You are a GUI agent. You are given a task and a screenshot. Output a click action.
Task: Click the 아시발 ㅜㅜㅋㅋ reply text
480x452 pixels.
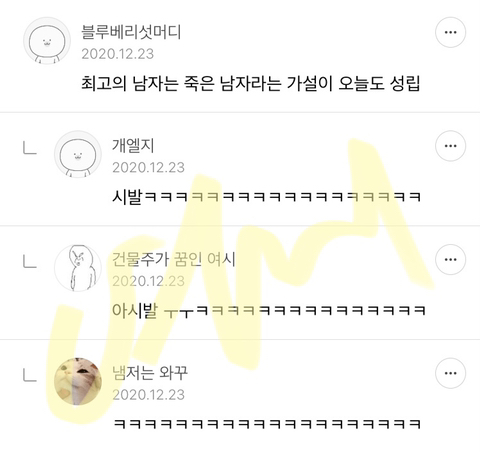pyautogui.click(x=269, y=311)
